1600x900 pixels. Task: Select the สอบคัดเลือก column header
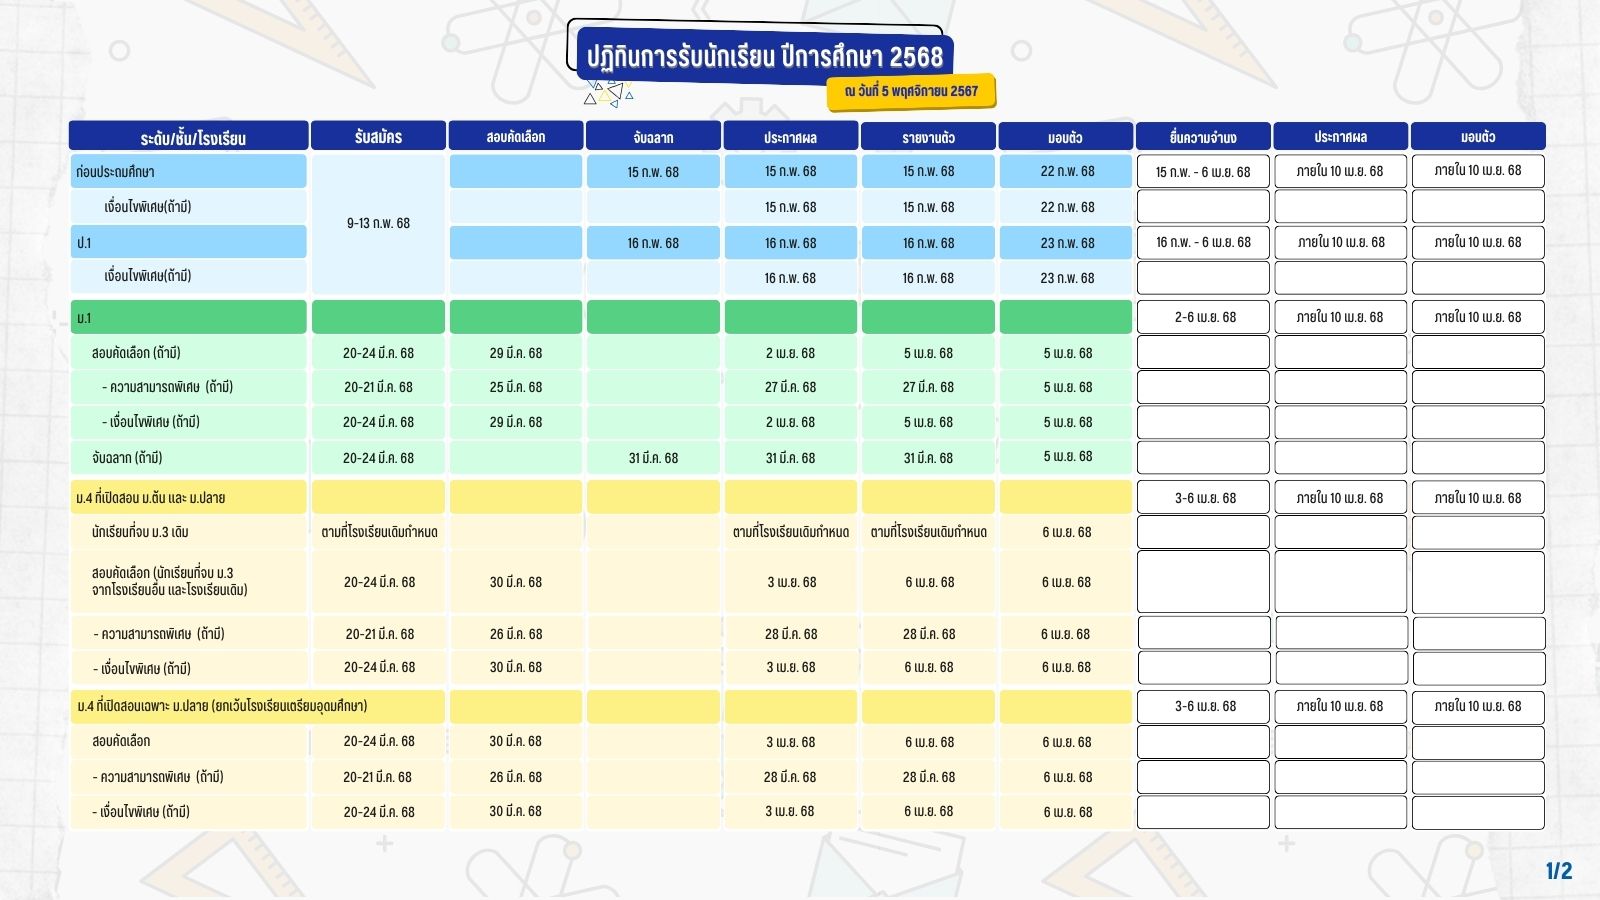point(516,137)
